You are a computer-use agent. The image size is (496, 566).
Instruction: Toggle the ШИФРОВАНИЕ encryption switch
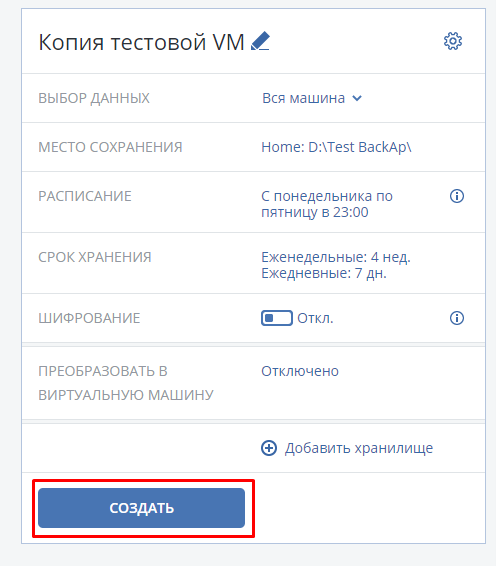[x=277, y=318]
